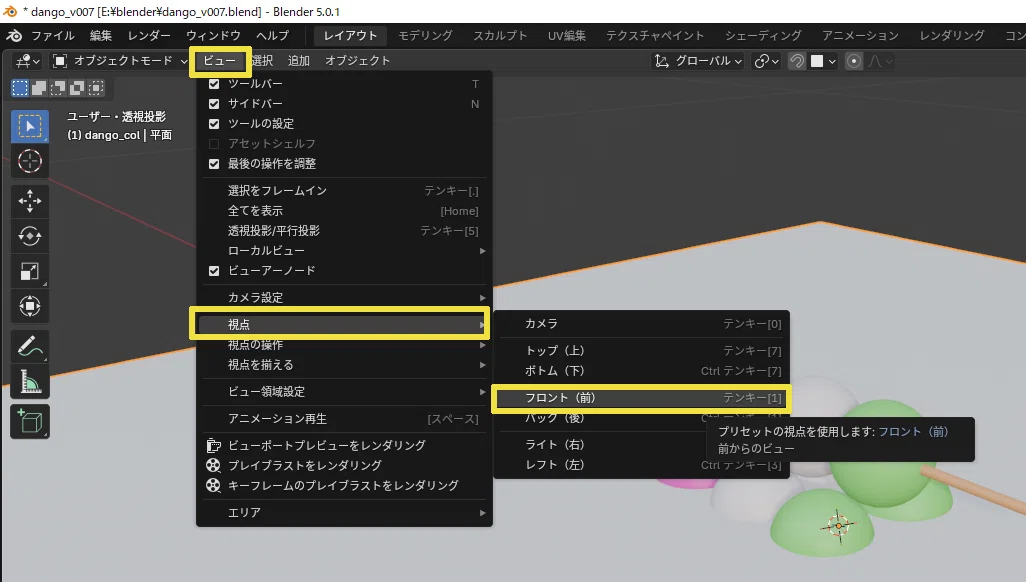
Task: Open the レンダー menu
Action: pos(149,35)
